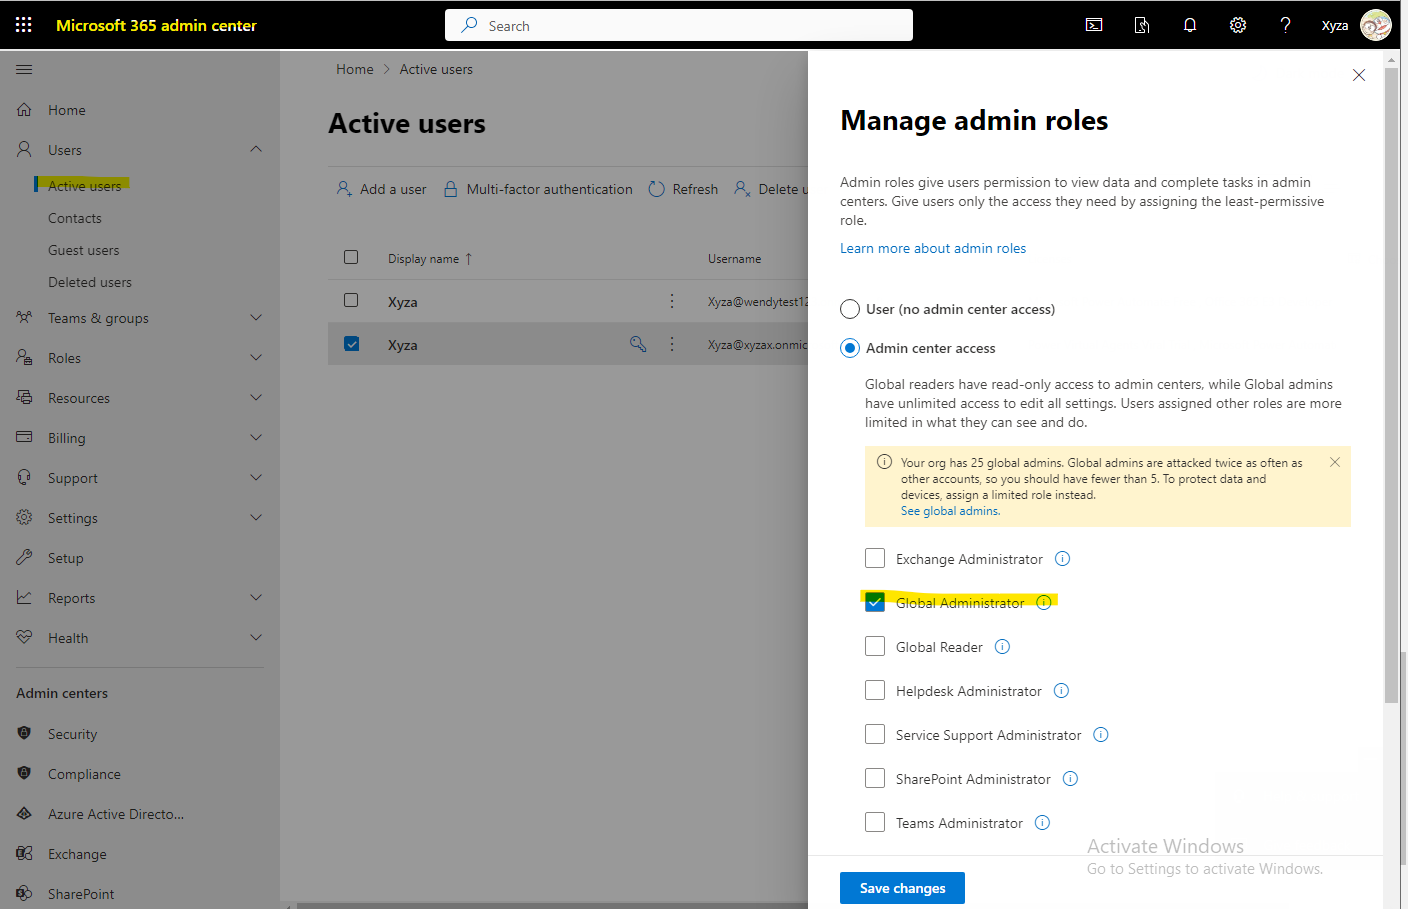Click the Refresh icon above the user list
This screenshot has width=1408, height=909.
[x=657, y=188]
